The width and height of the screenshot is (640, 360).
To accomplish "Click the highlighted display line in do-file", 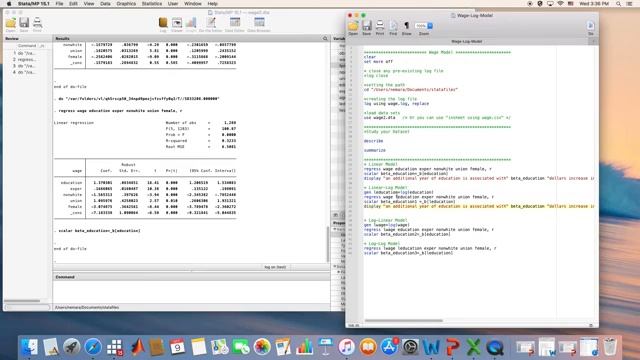I will 479,206.
